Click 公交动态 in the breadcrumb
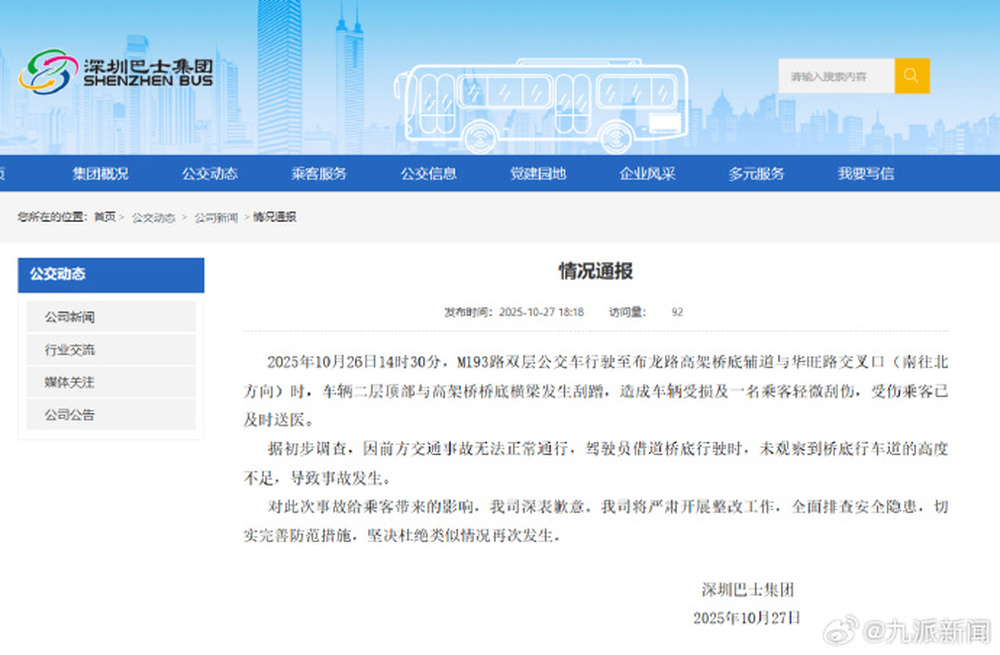Image resolution: width=1000 pixels, height=655 pixels. tap(154, 217)
